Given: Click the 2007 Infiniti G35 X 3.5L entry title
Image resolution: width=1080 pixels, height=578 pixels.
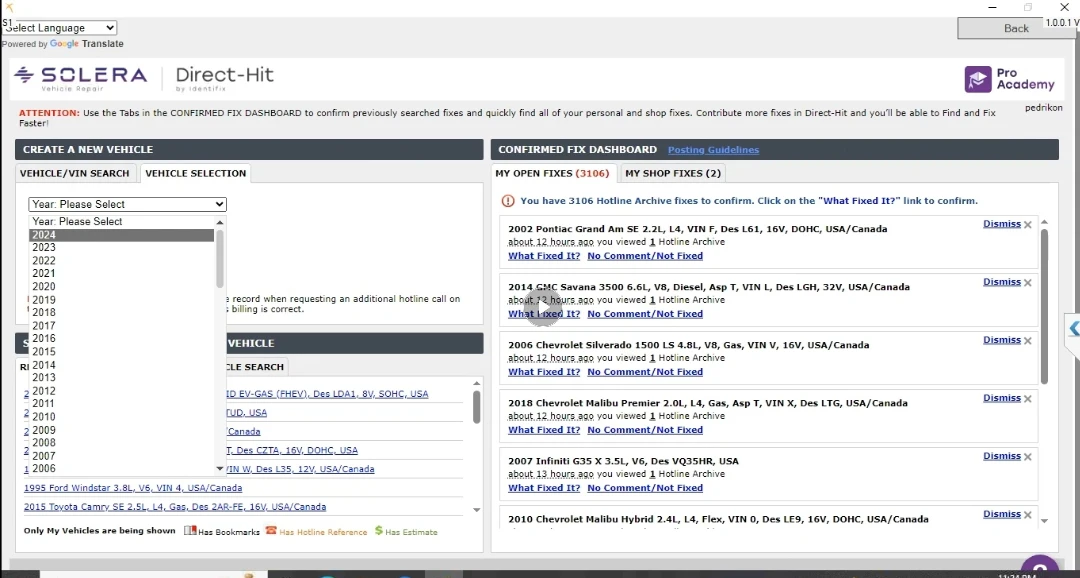Looking at the screenshot, I should [623, 461].
